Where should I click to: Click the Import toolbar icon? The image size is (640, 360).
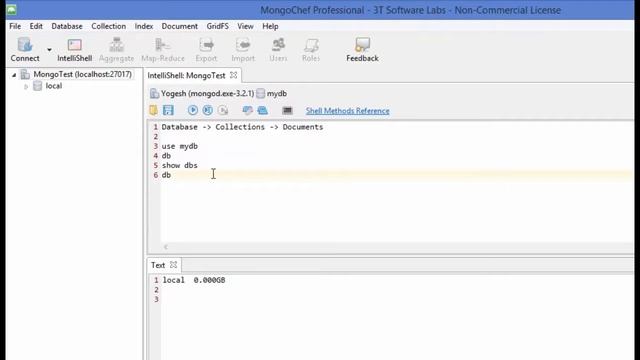pyautogui.click(x=243, y=49)
